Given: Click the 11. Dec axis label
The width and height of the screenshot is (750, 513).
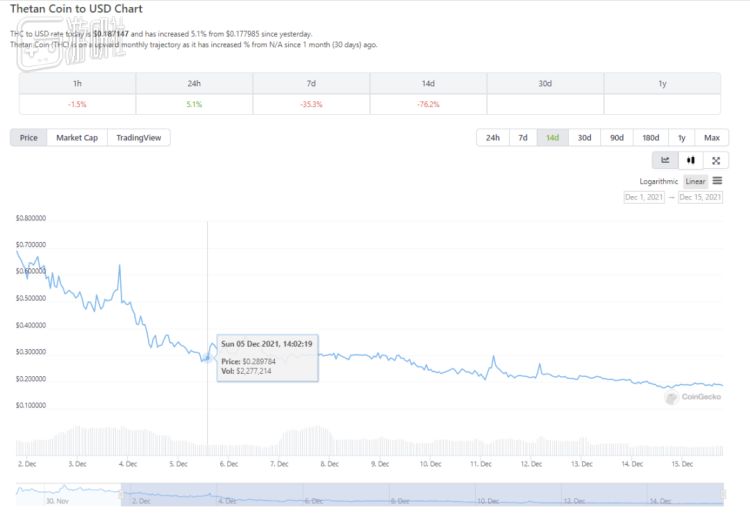Looking at the screenshot, I should tap(481, 464).
